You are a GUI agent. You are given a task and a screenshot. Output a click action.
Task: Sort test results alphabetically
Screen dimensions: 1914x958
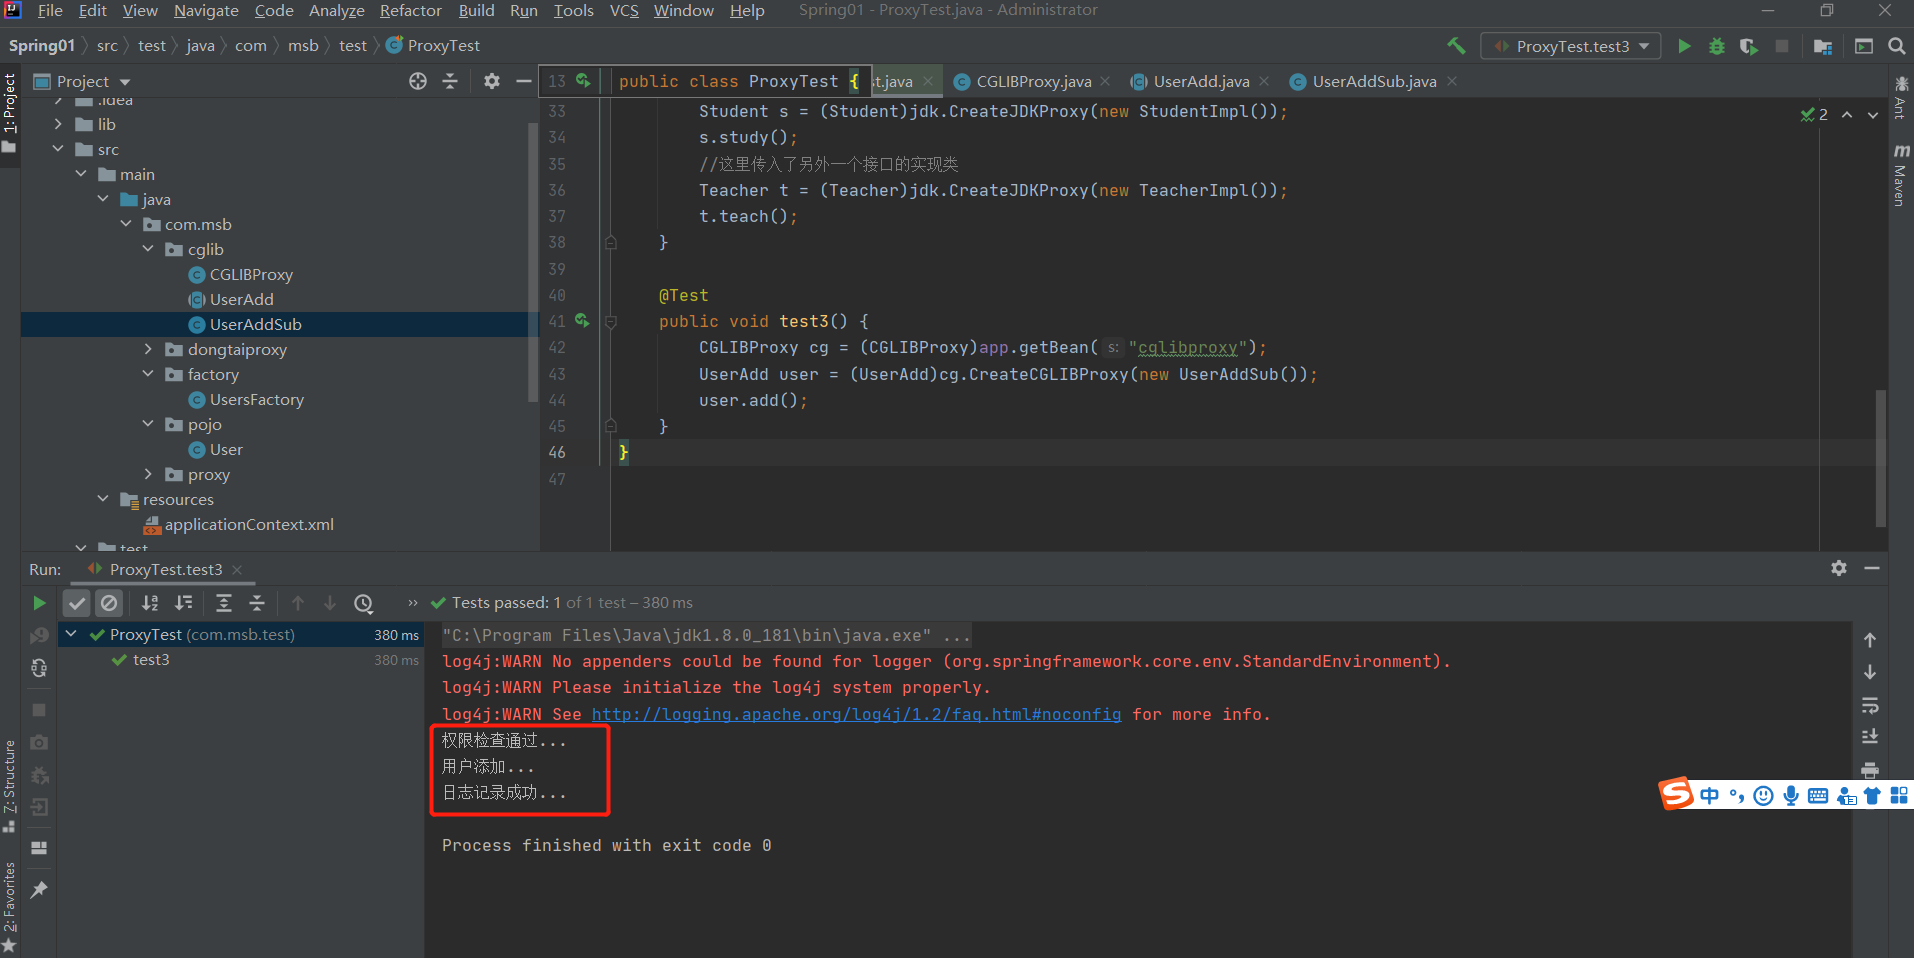150,603
